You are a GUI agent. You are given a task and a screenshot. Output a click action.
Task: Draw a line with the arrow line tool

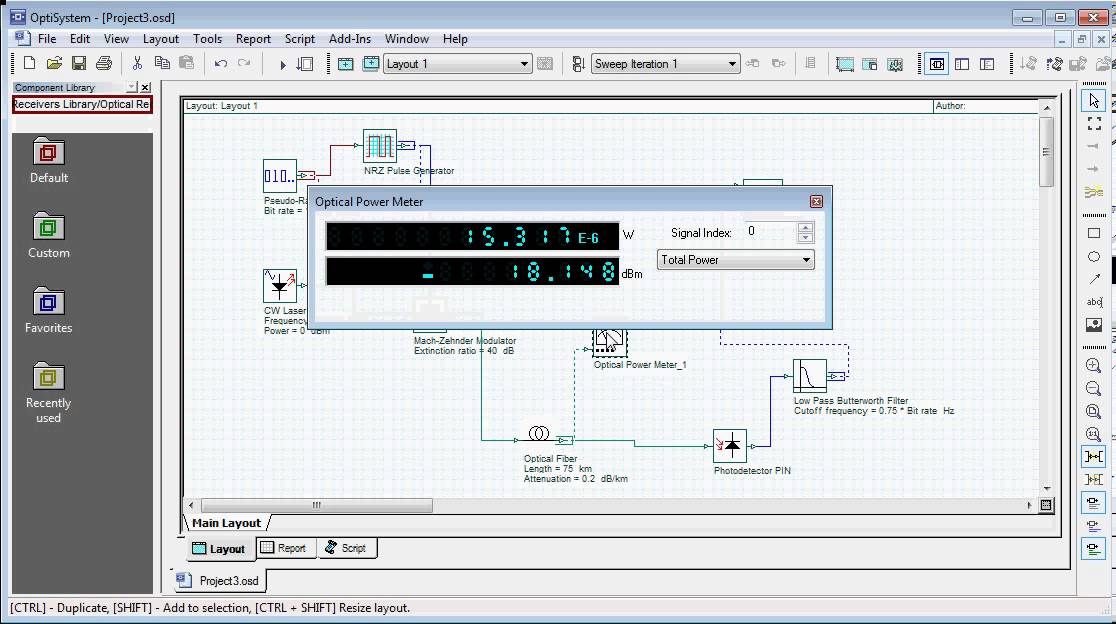coord(1094,279)
